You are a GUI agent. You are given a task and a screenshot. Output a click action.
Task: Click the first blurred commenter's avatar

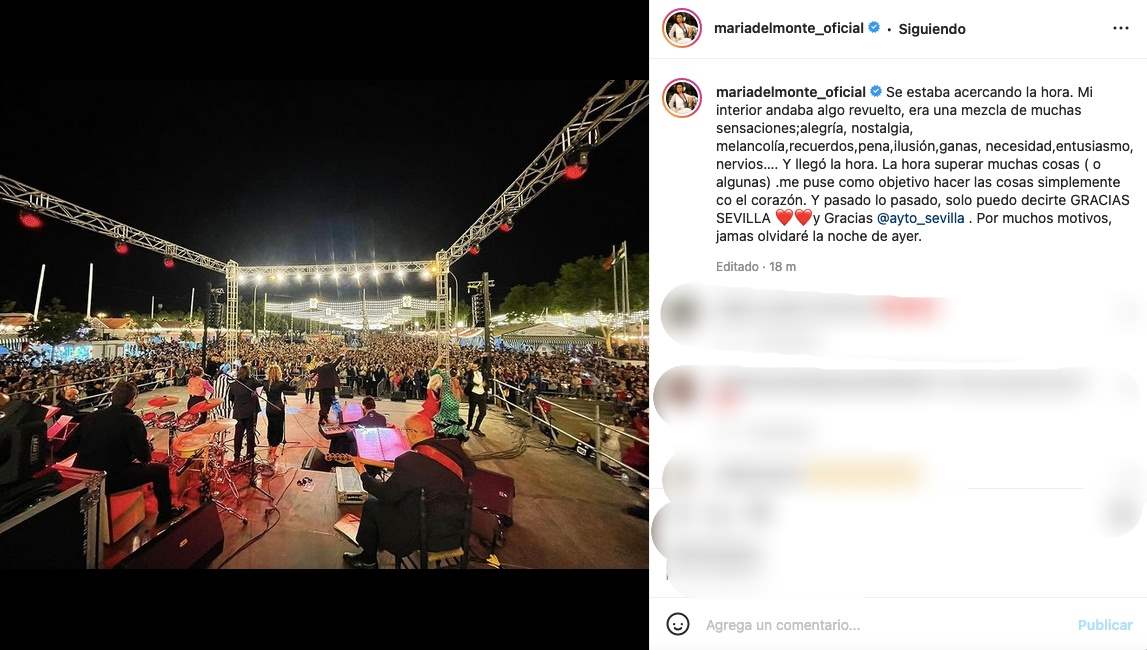(x=683, y=311)
